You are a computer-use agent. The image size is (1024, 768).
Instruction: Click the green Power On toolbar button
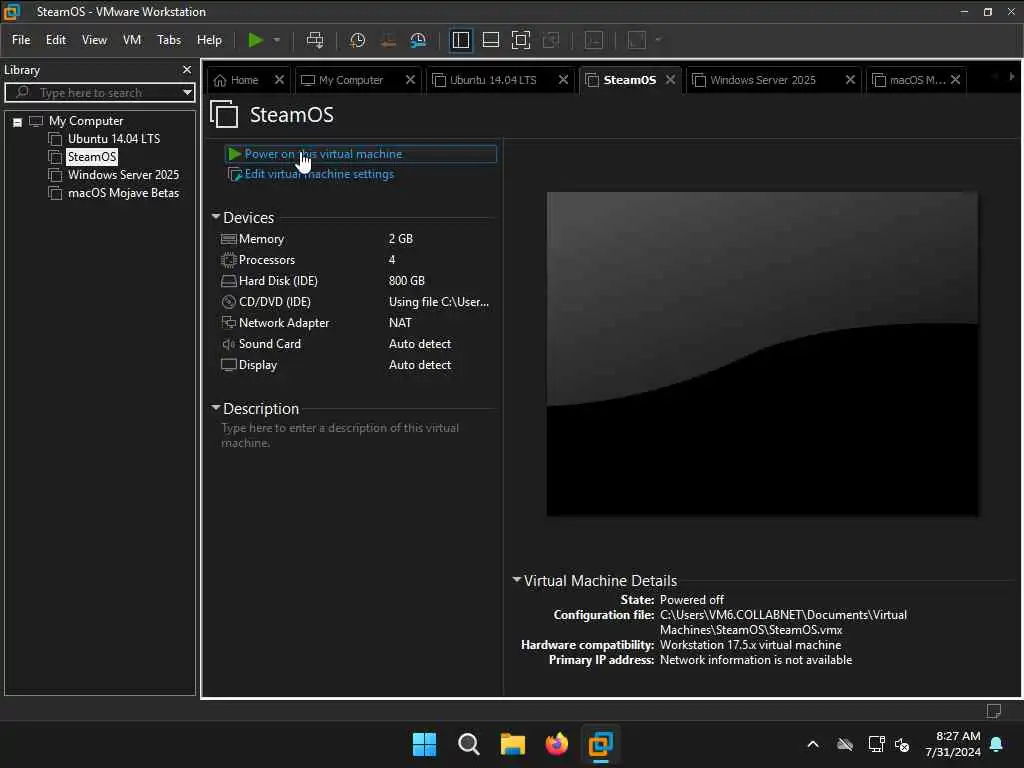point(255,40)
